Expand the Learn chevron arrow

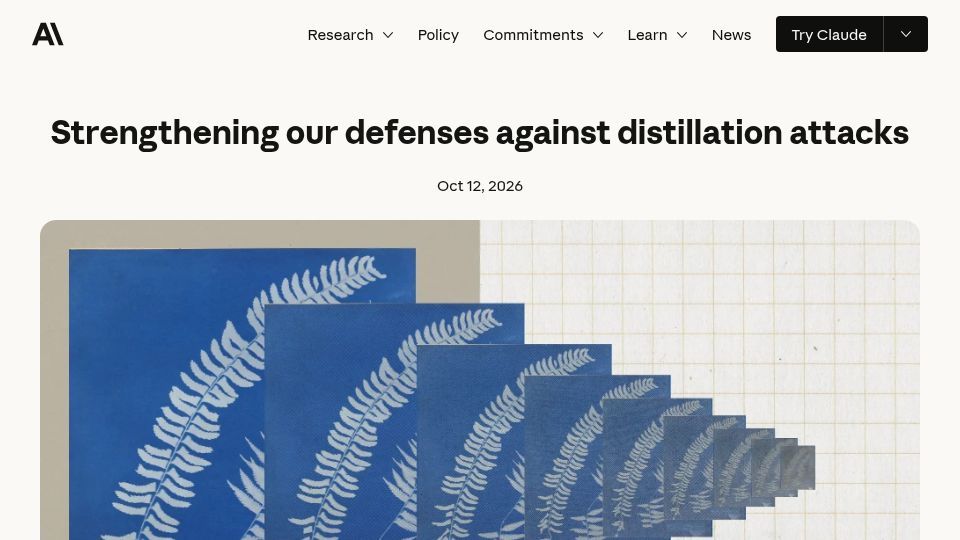coord(681,35)
